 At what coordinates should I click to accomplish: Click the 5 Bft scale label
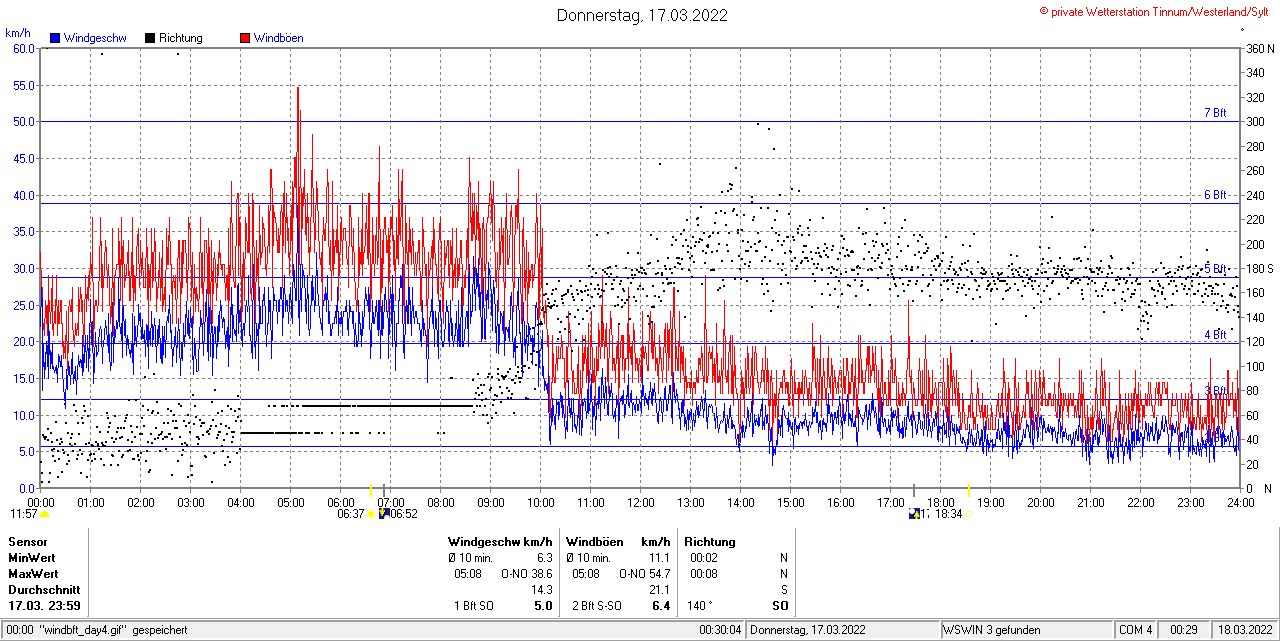click(1215, 269)
